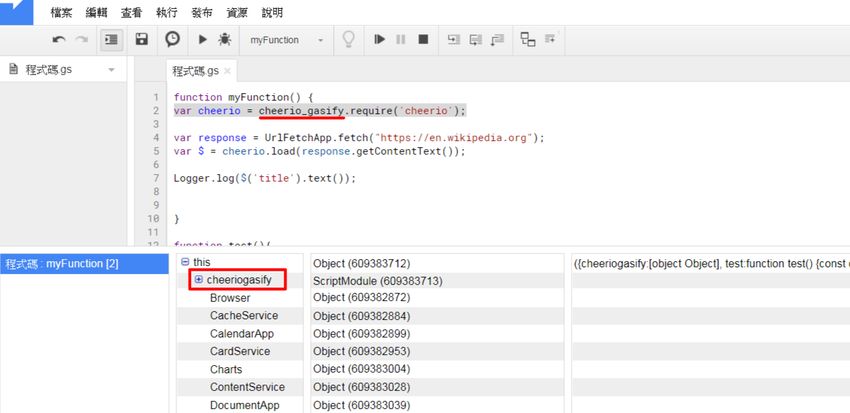Click the Object (609383712) type cell
The image size is (850, 413).
click(x=437, y=263)
